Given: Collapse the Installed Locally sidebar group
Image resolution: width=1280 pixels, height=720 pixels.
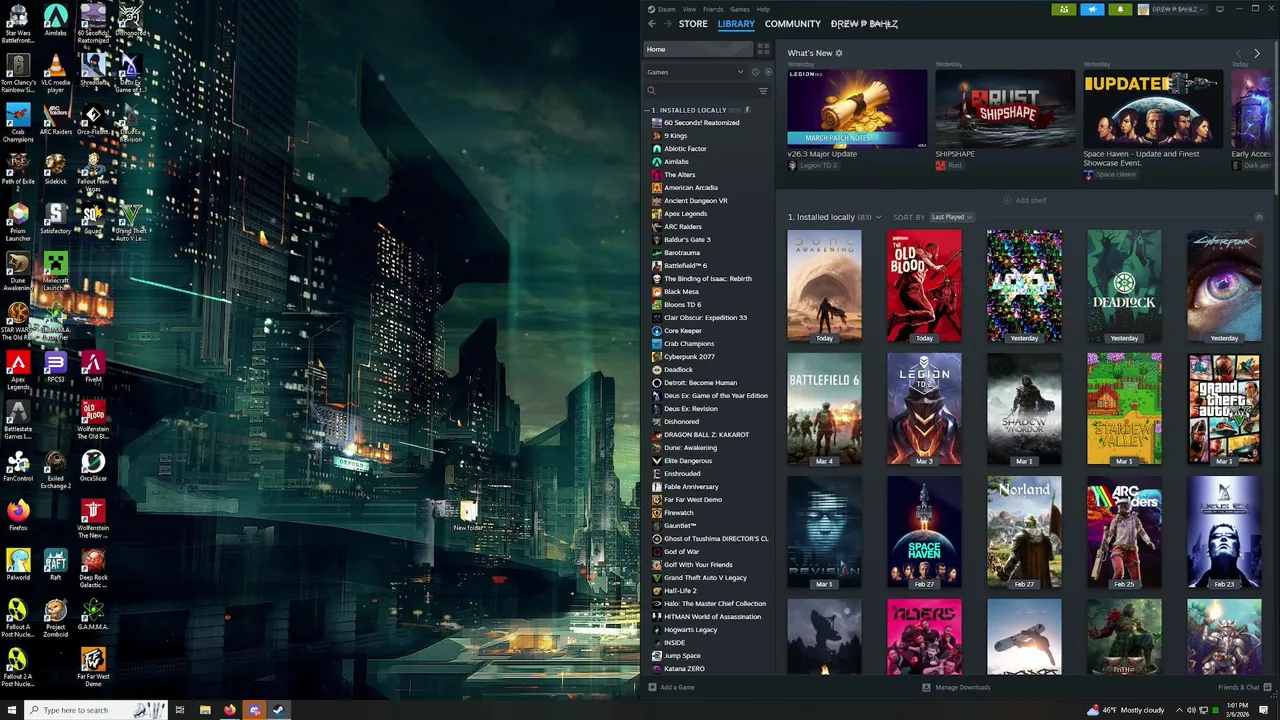Looking at the screenshot, I should (648, 110).
